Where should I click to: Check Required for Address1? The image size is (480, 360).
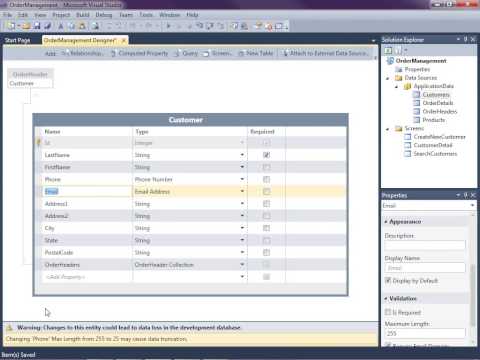tap(266, 204)
